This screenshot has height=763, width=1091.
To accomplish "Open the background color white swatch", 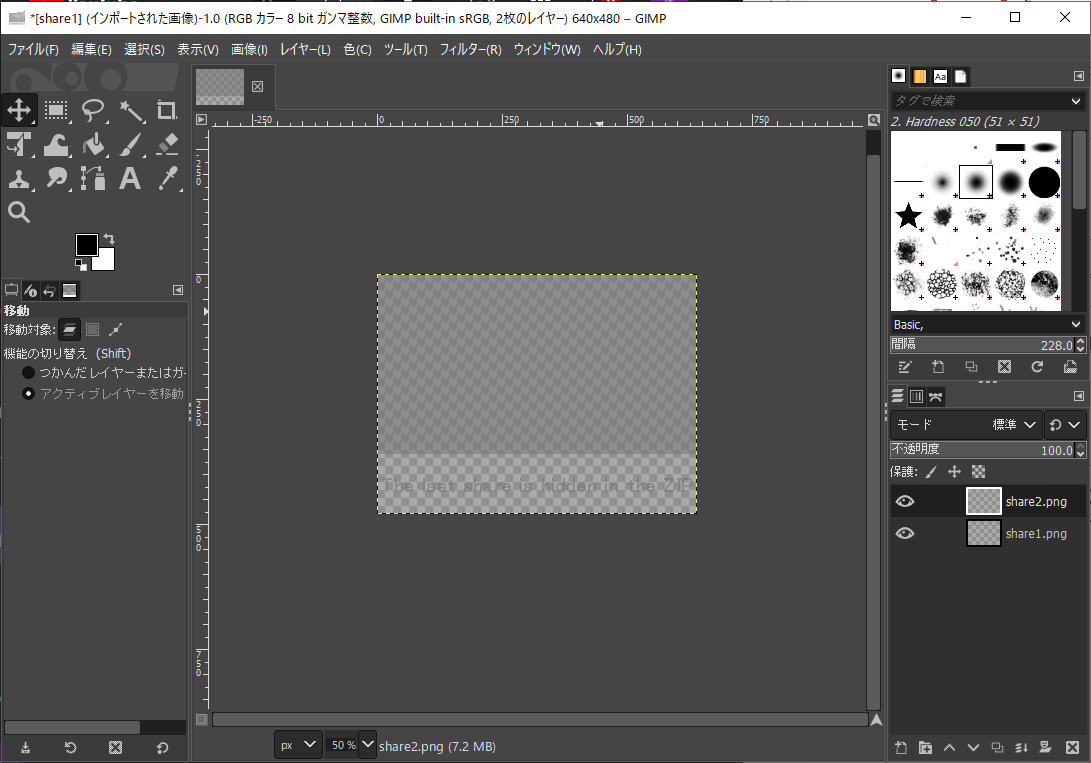I will 106,262.
